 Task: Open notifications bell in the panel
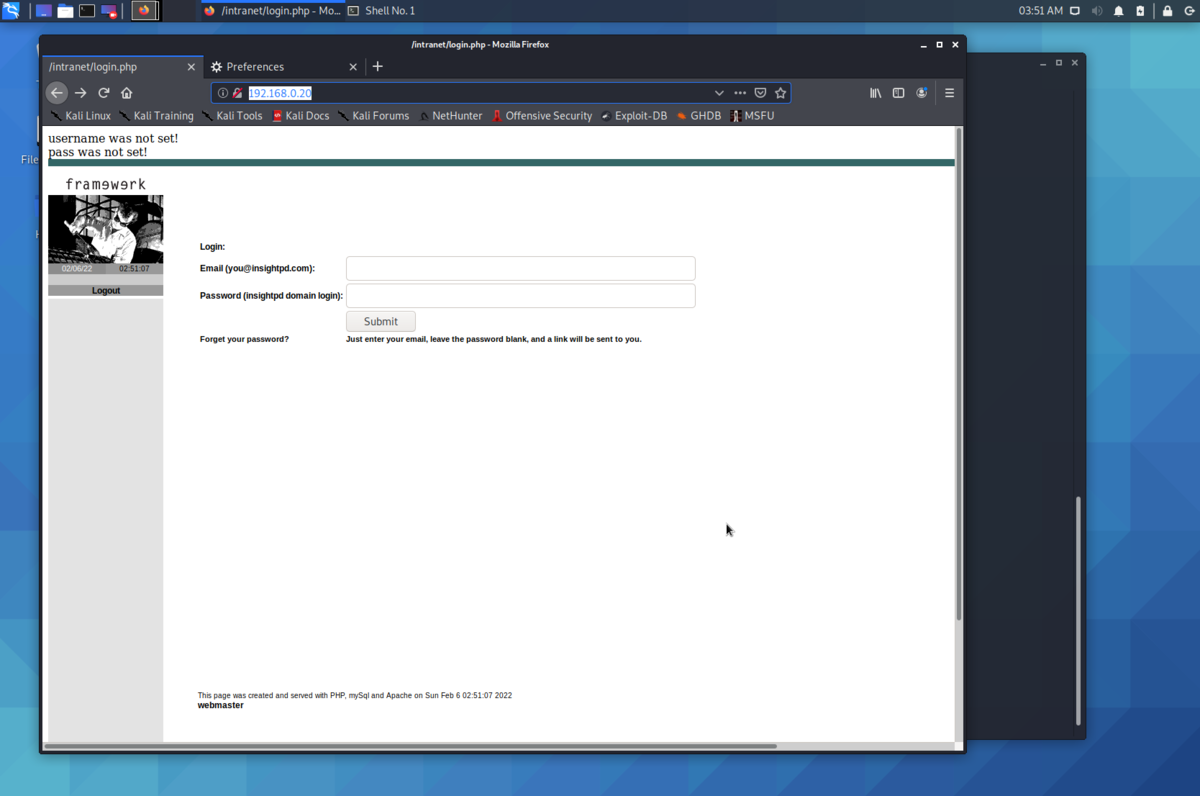[x=1119, y=11]
